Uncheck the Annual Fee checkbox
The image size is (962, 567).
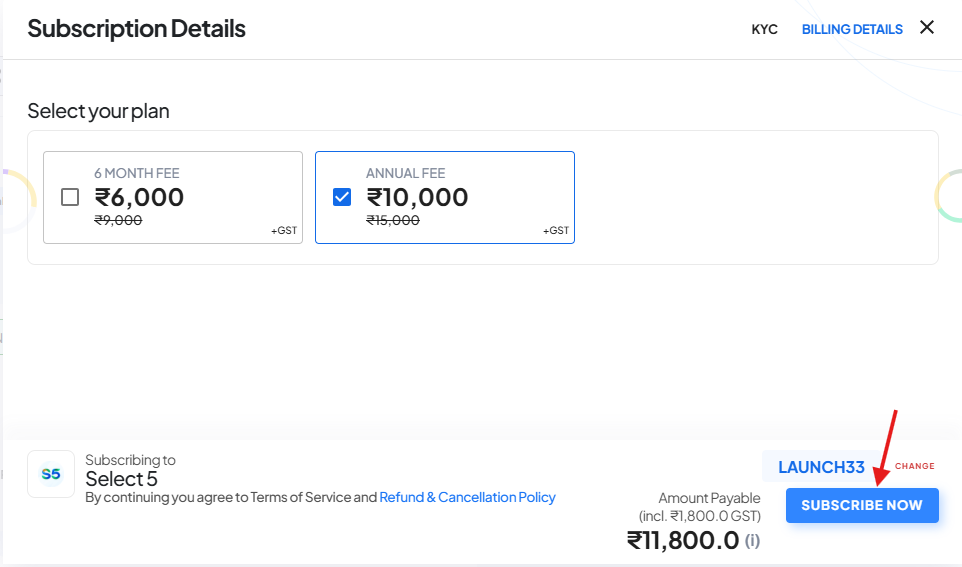pos(342,197)
